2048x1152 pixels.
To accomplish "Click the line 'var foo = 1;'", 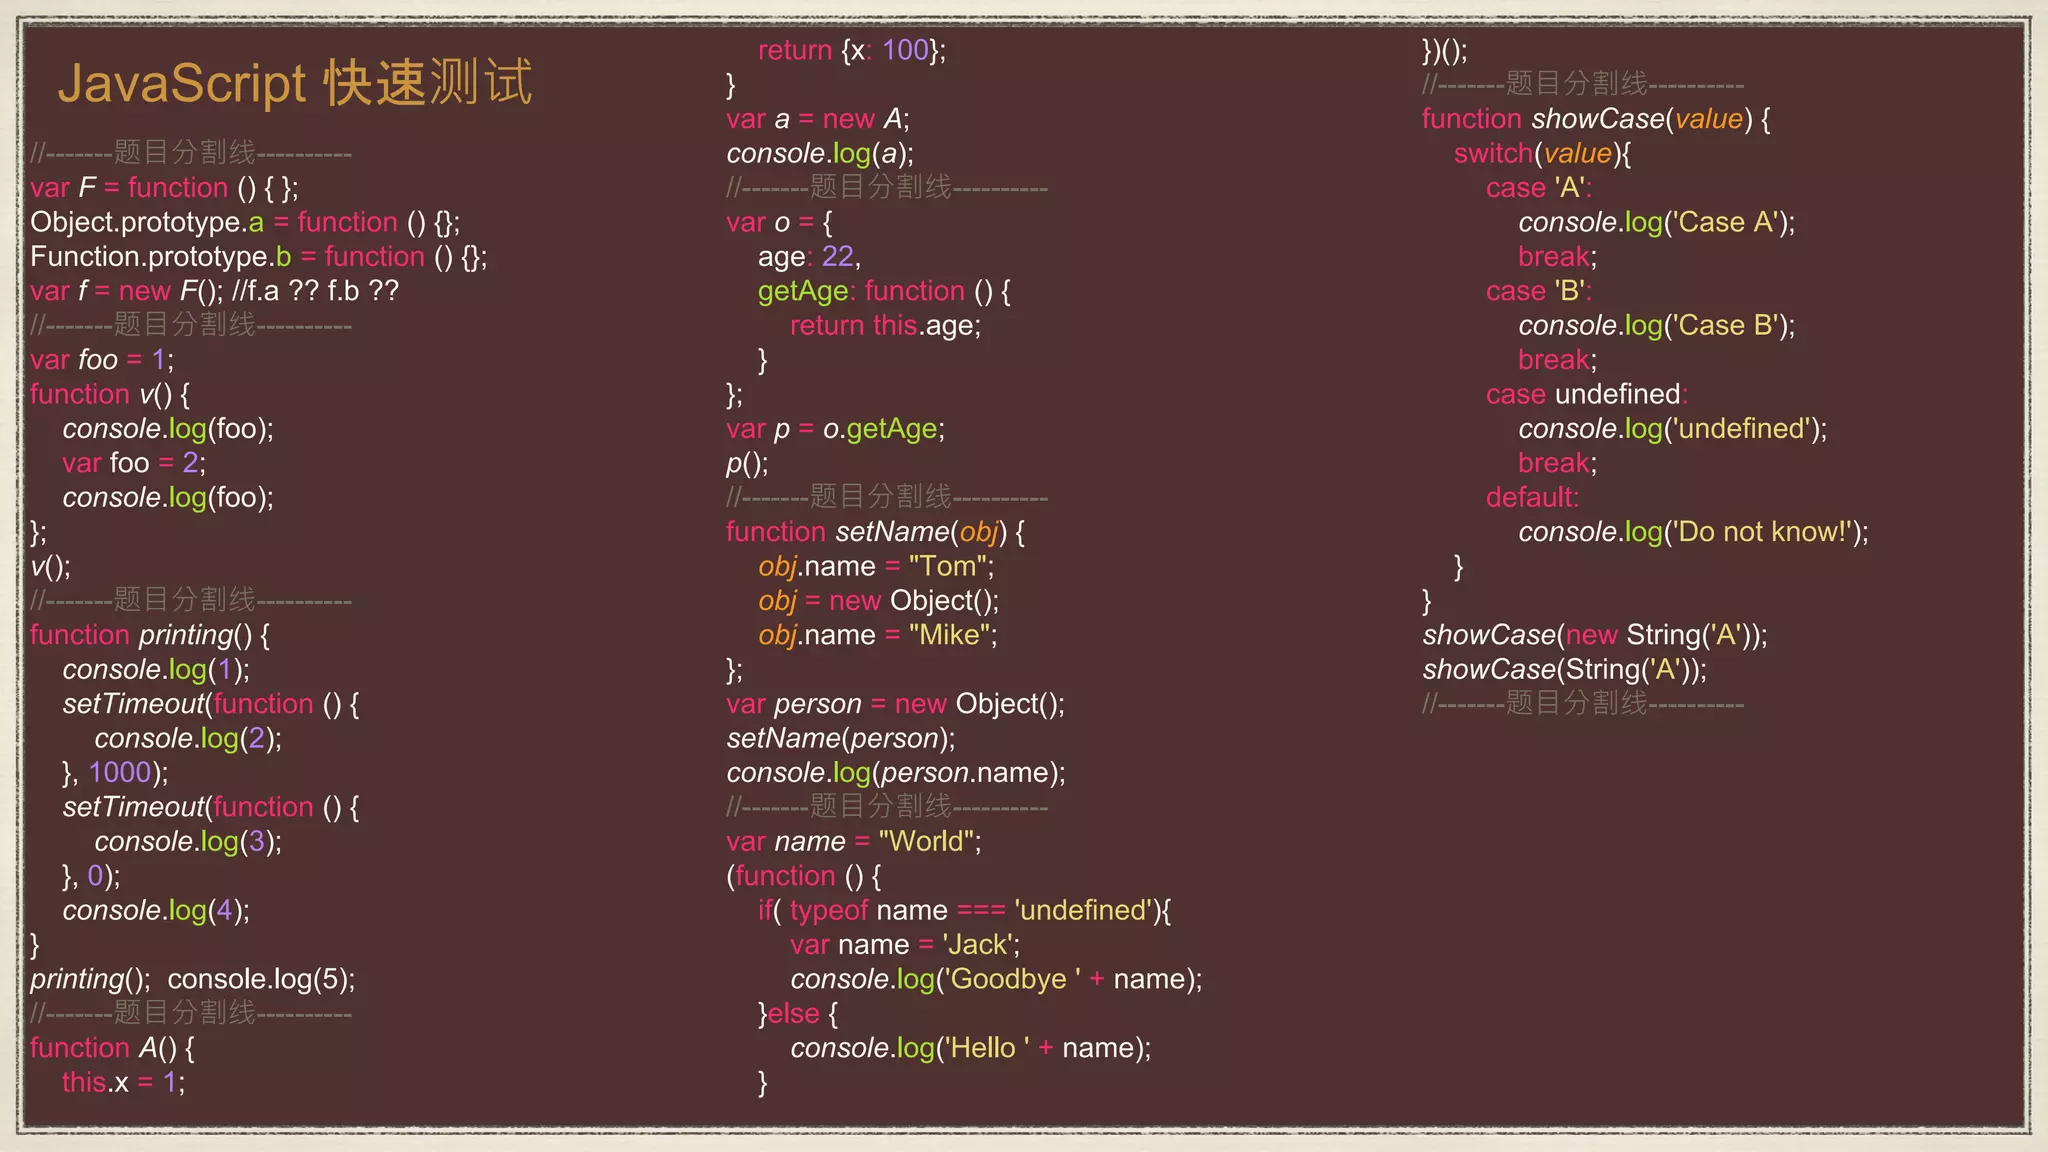I will coord(102,360).
